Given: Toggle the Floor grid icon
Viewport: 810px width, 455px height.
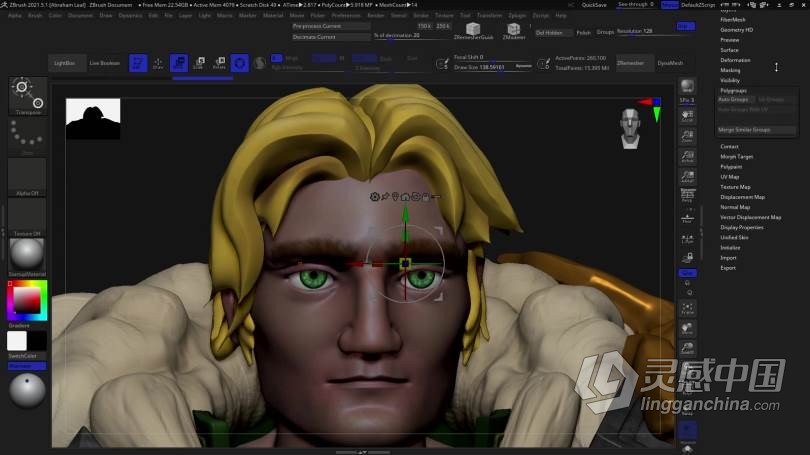Looking at the screenshot, I should 688,218.
